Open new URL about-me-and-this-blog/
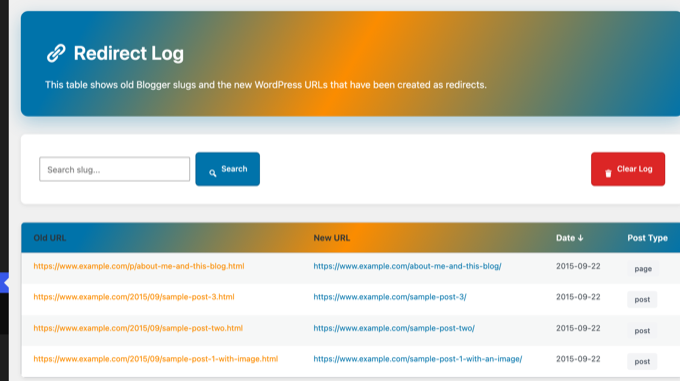Viewport: 680px width, 381px height. [x=407, y=266]
